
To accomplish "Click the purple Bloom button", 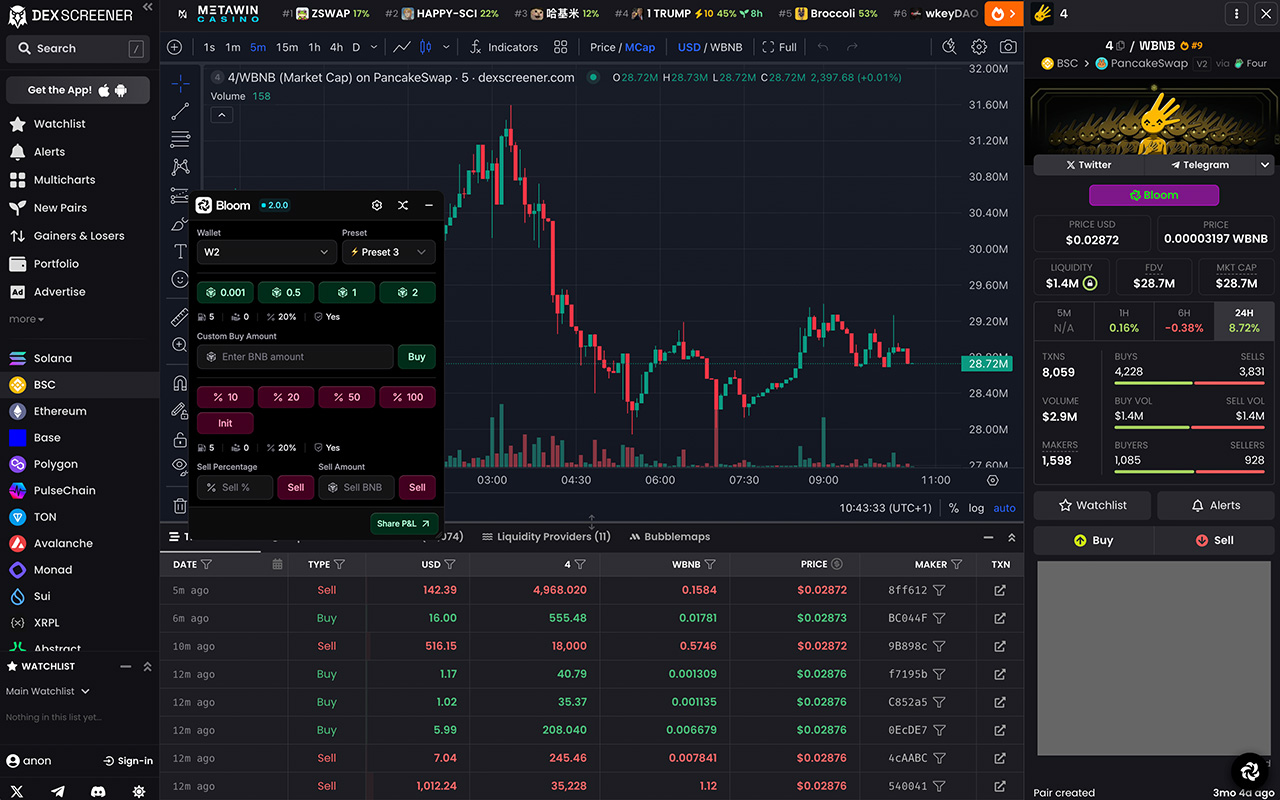I will 1154,195.
